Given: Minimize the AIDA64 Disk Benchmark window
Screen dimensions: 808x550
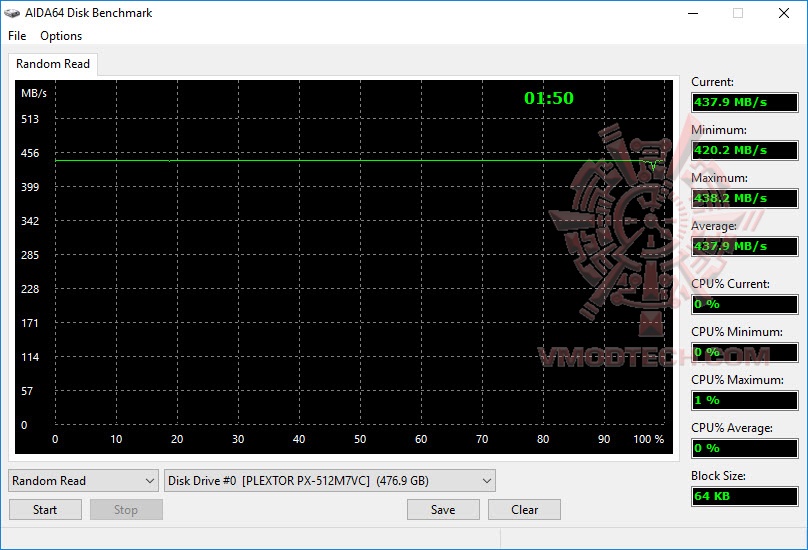Looking at the screenshot, I should click(693, 13).
